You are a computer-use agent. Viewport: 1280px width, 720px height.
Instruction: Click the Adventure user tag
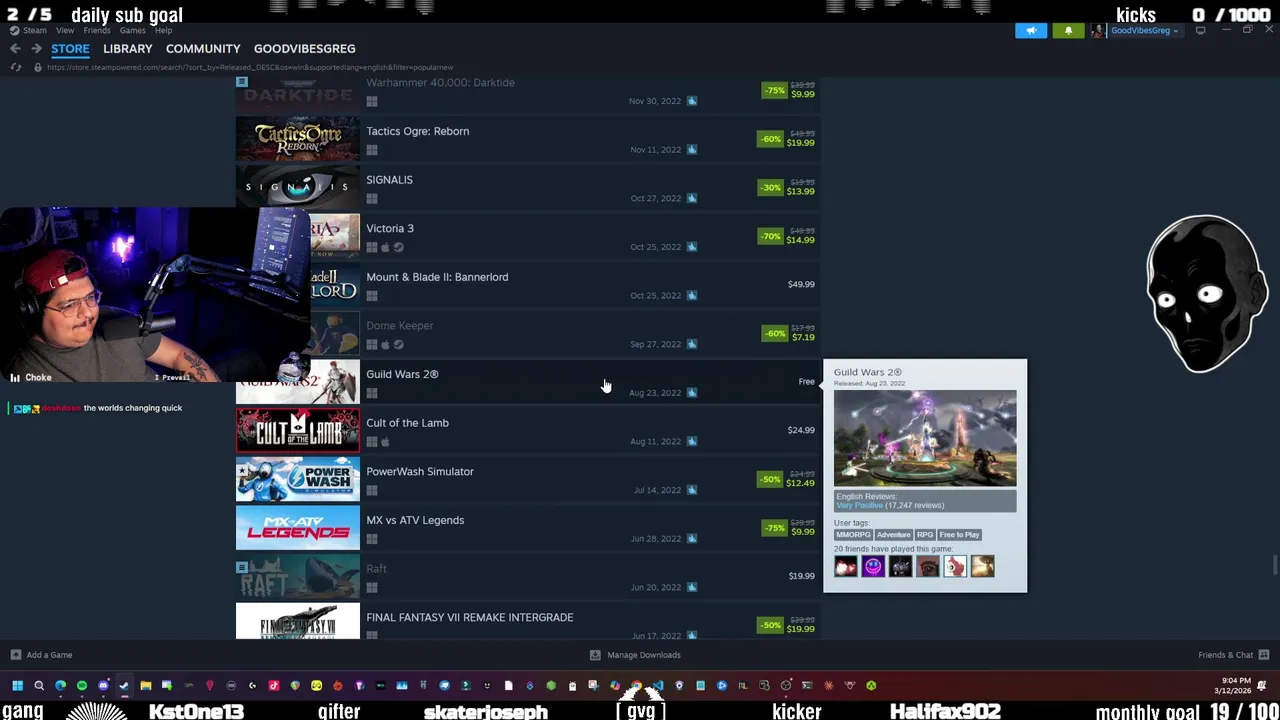[893, 535]
